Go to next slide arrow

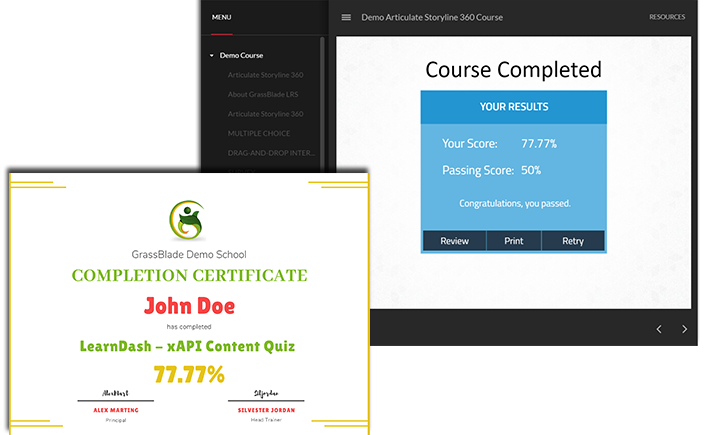coord(684,329)
